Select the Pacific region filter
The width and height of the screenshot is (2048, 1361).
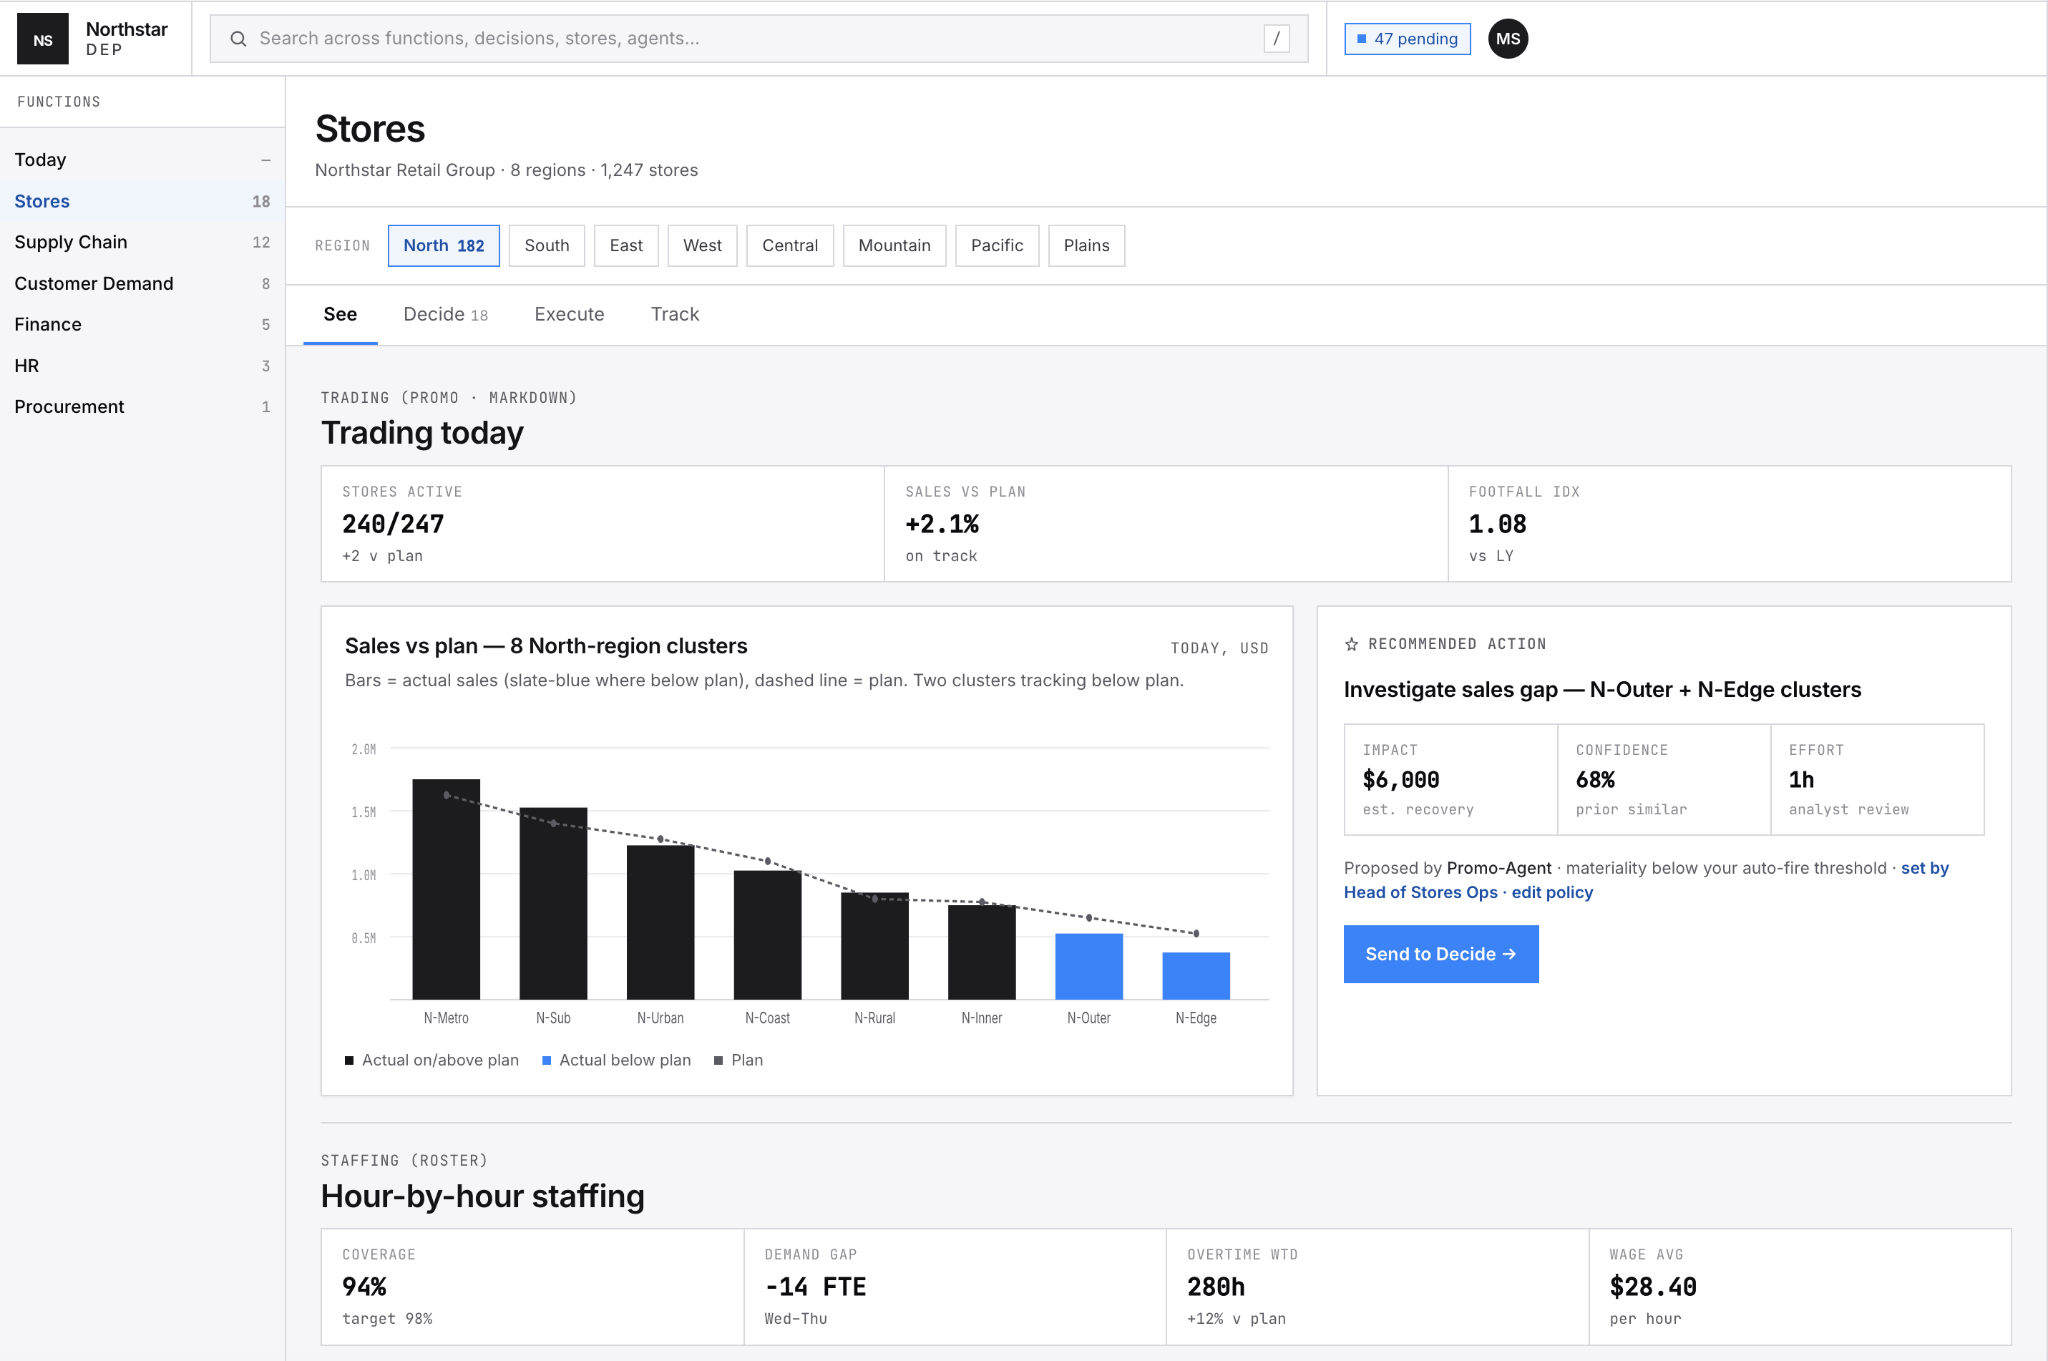(x=997, y=246)
